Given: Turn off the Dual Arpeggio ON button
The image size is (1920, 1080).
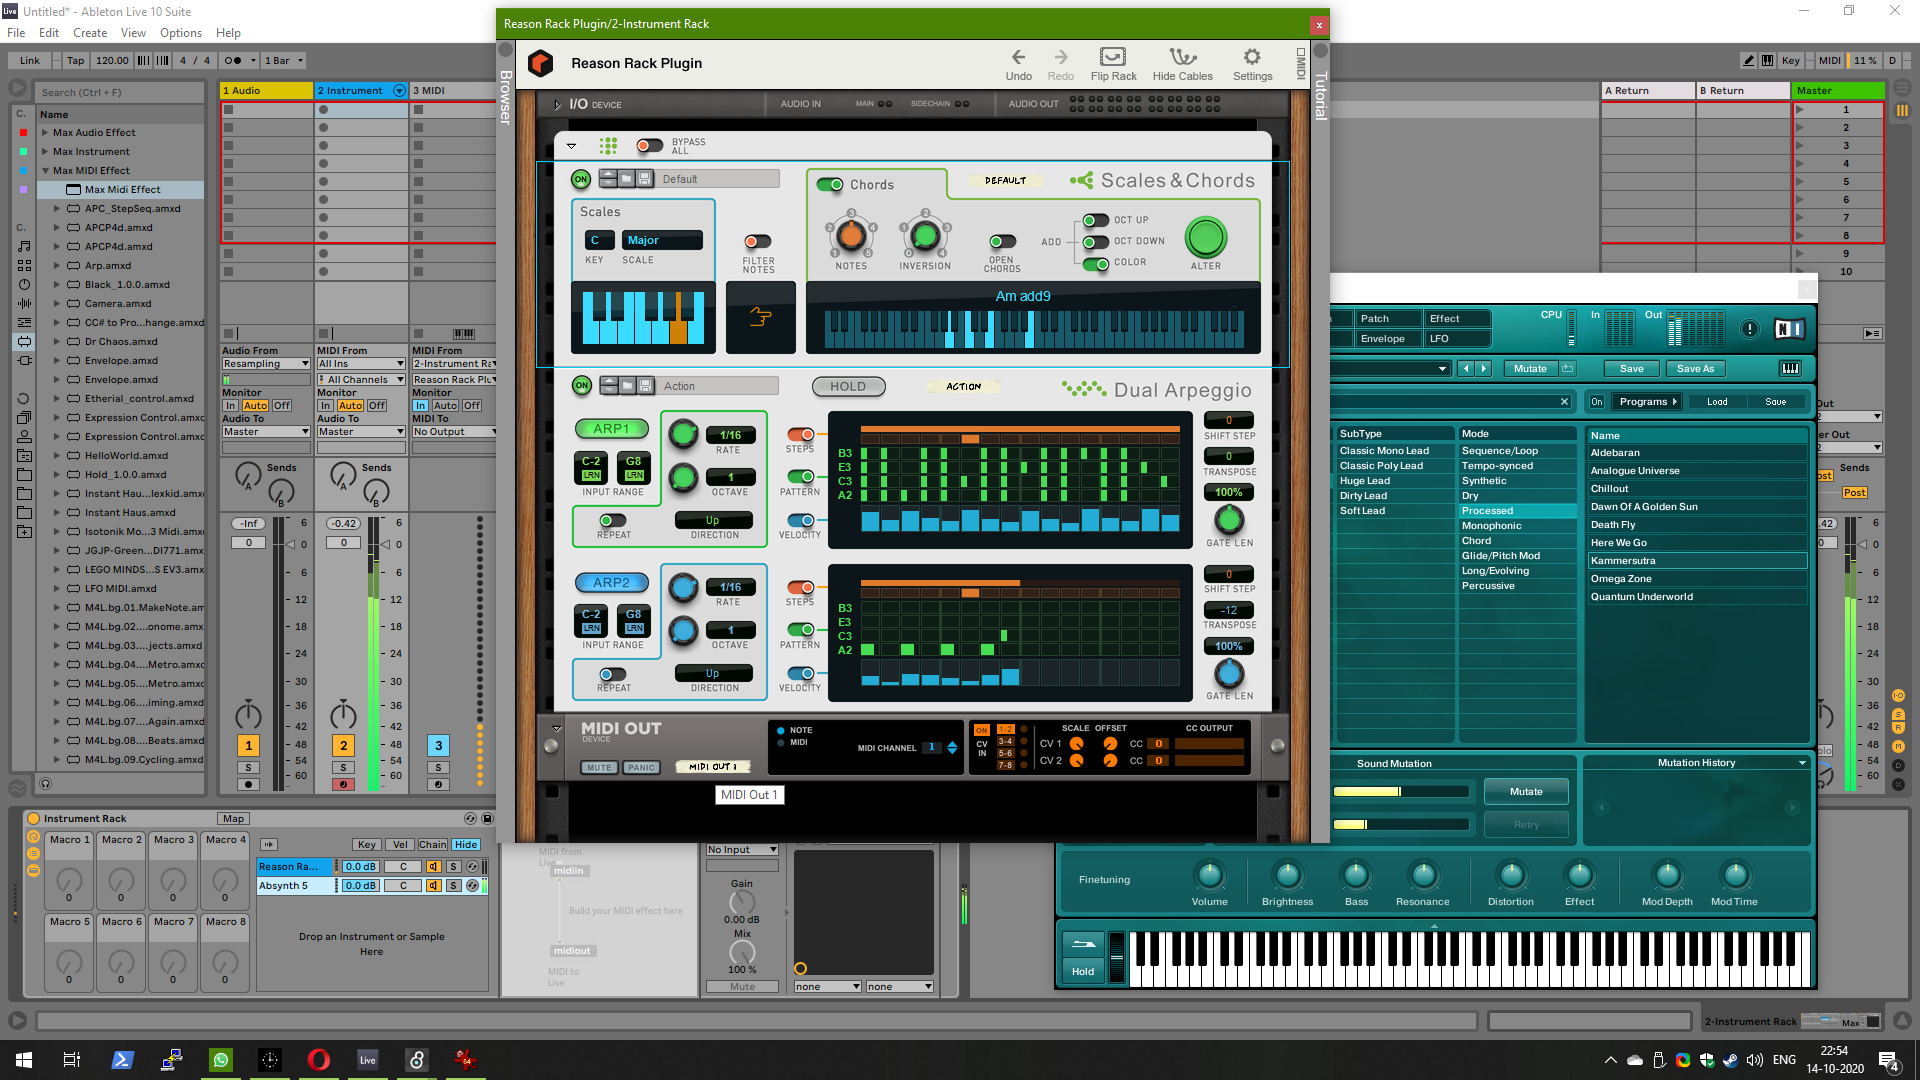Looking at the screenshot, I should 581,385.
